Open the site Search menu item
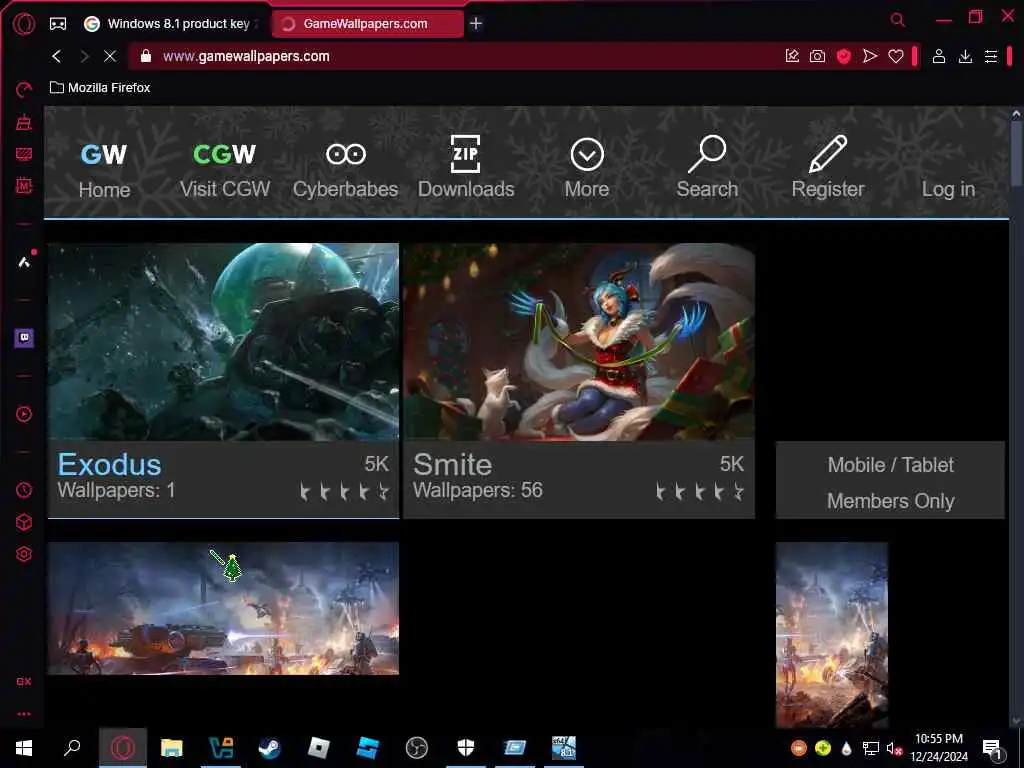 [707, 167]
